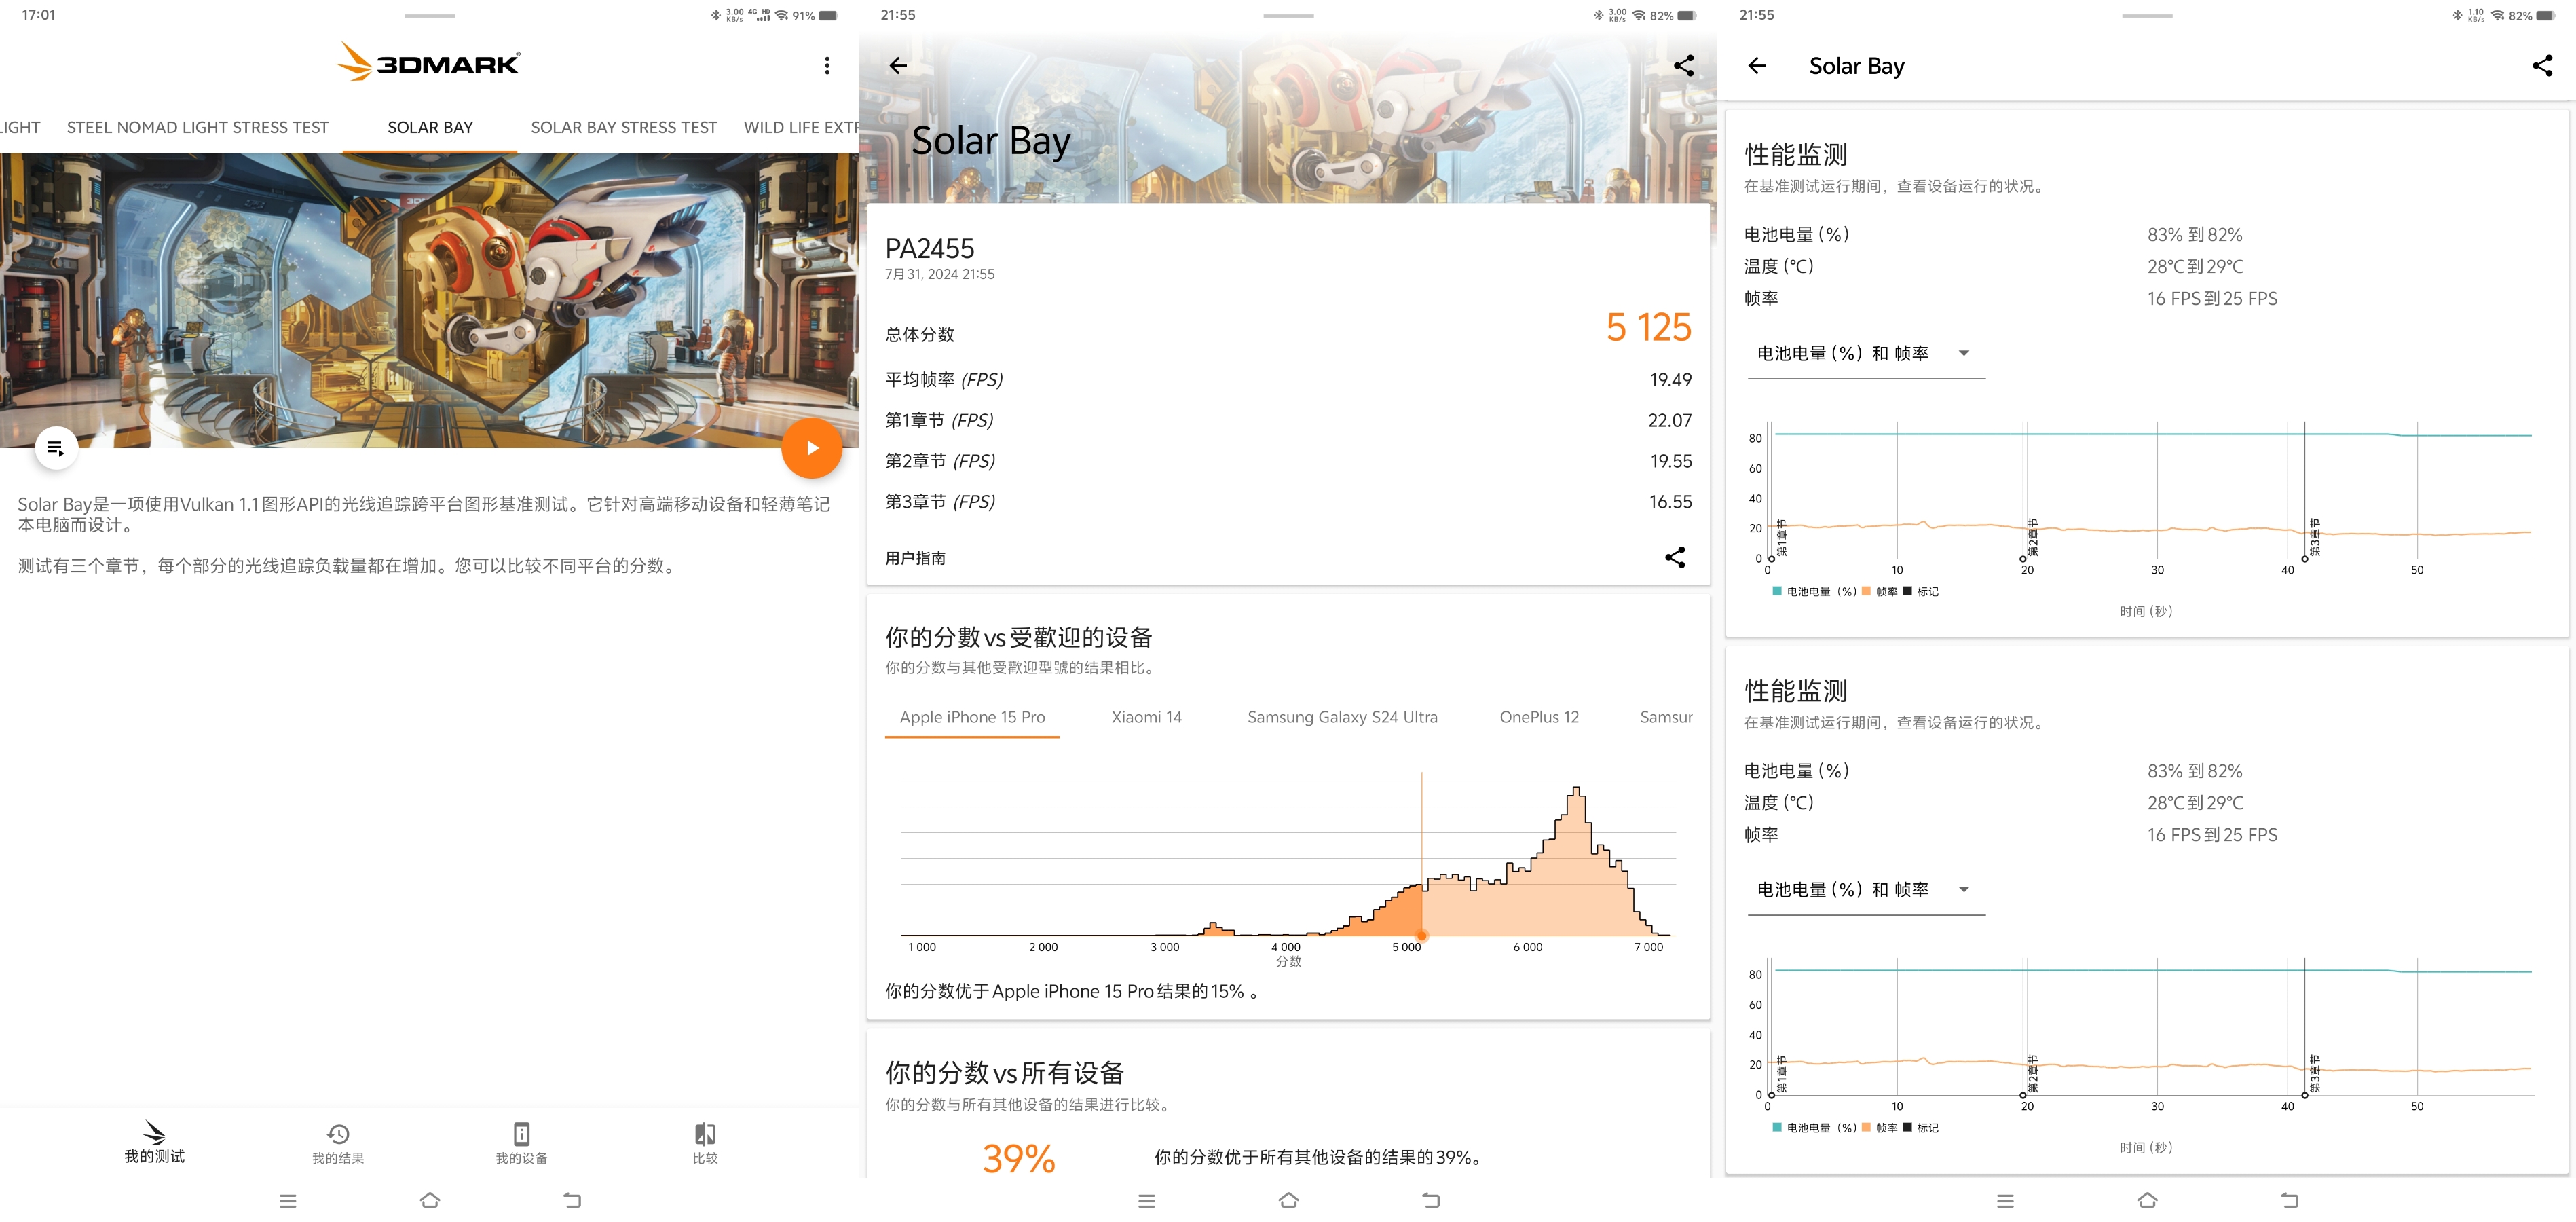Start the Solar Bay benchmark play button
This screenshot has height=1222, width=2576.
click(811, 448)
